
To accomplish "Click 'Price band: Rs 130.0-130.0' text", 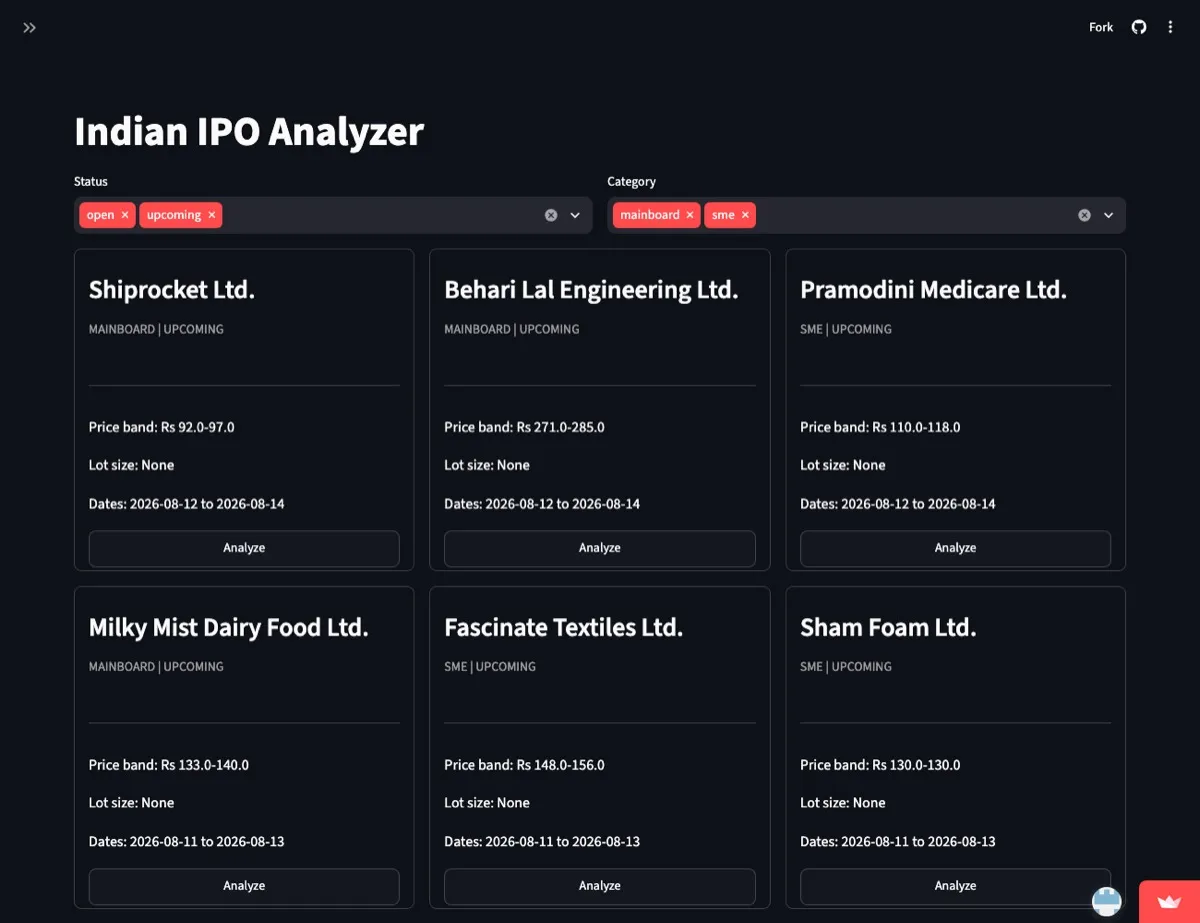I will point(880,765).
